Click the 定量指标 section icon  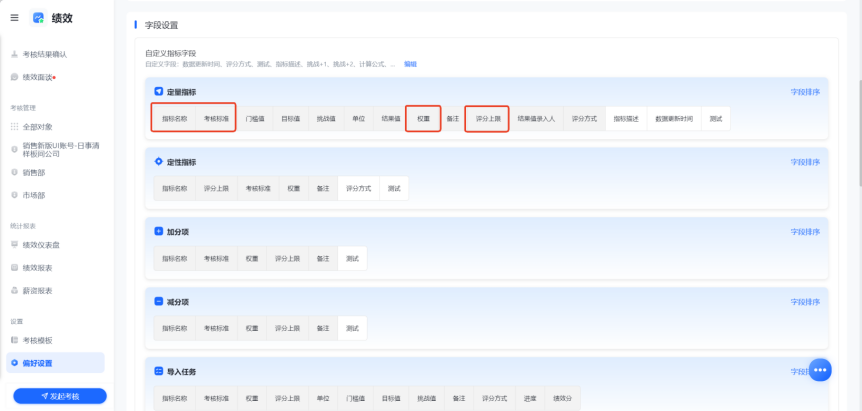coord(159,92)
